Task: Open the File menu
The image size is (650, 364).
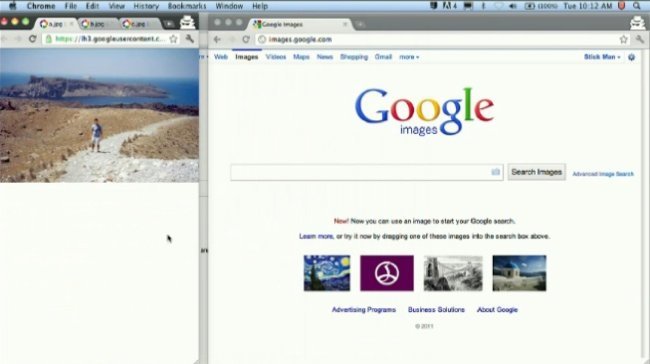Action: (x=70, y=6)
